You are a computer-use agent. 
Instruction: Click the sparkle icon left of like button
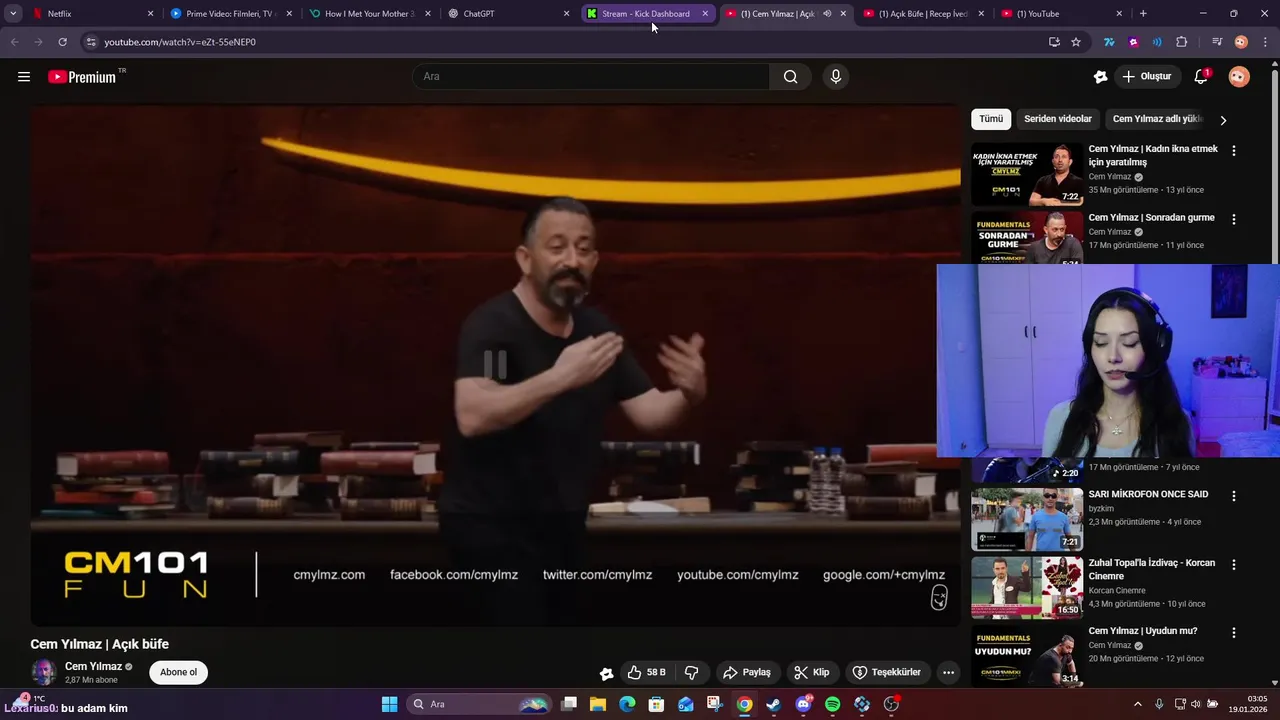606,673
